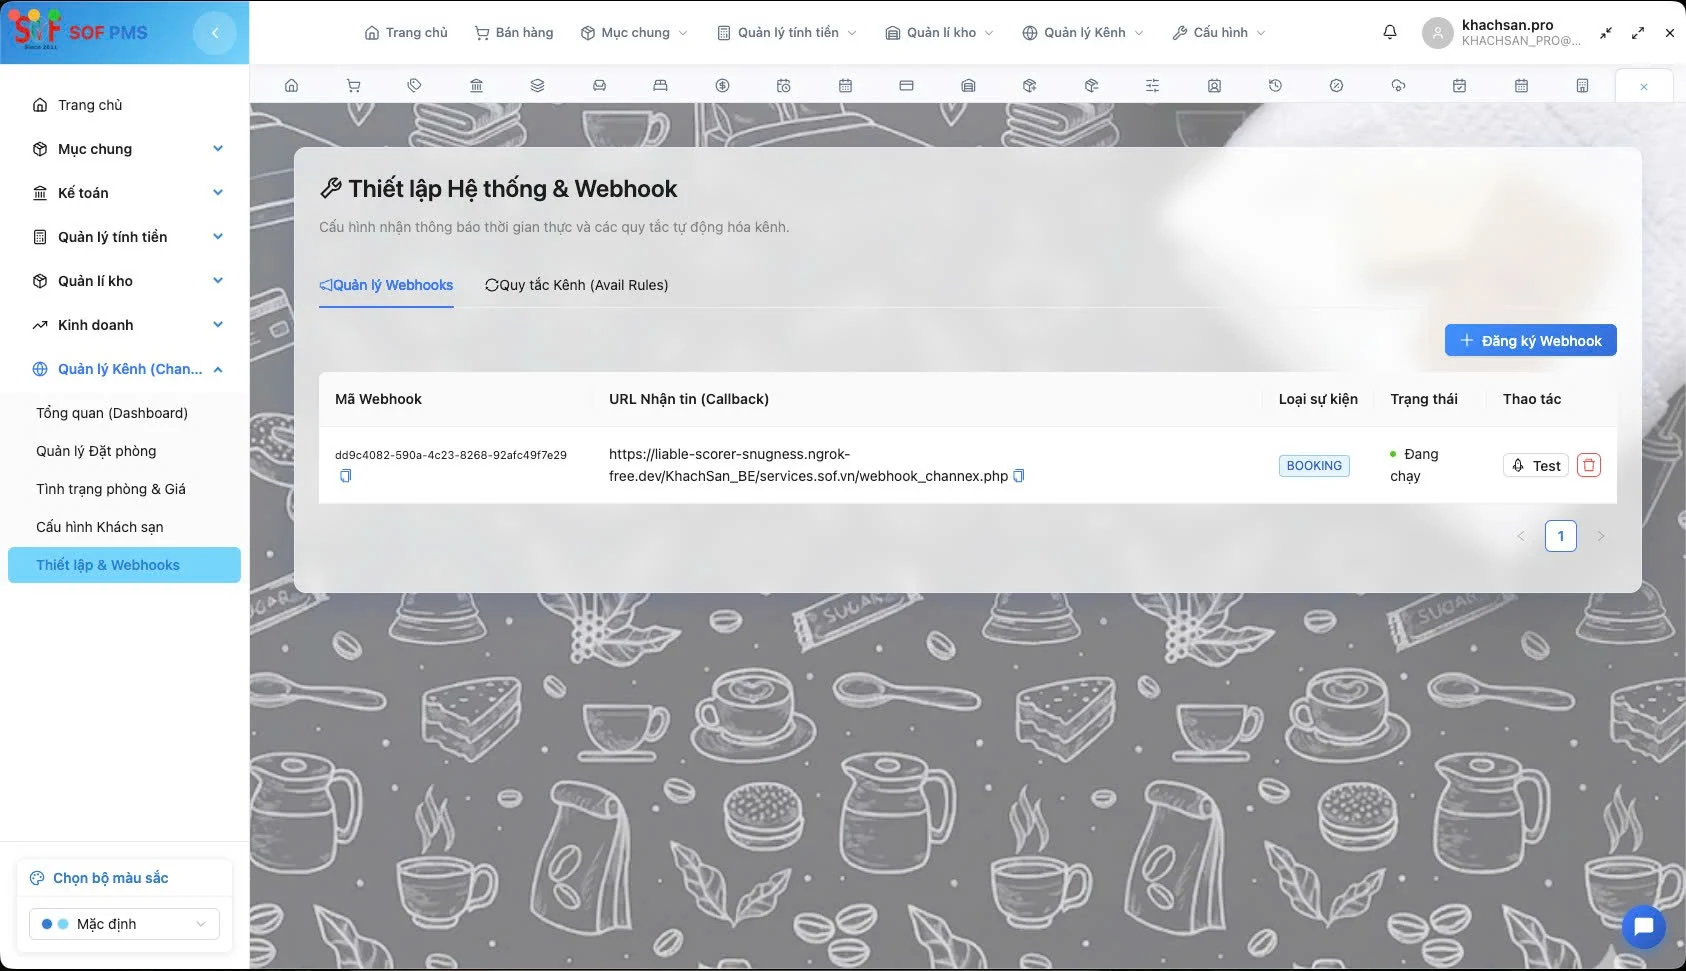Click the BOOKING event type tag
This screenshot has width=1686, height=971.
coord(1314,465)
